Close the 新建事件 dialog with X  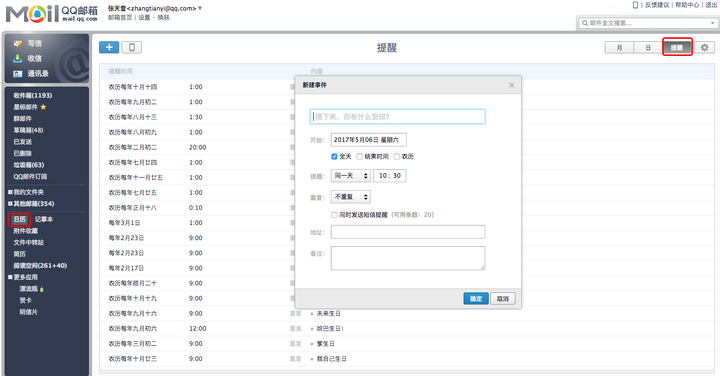point(512,85)
